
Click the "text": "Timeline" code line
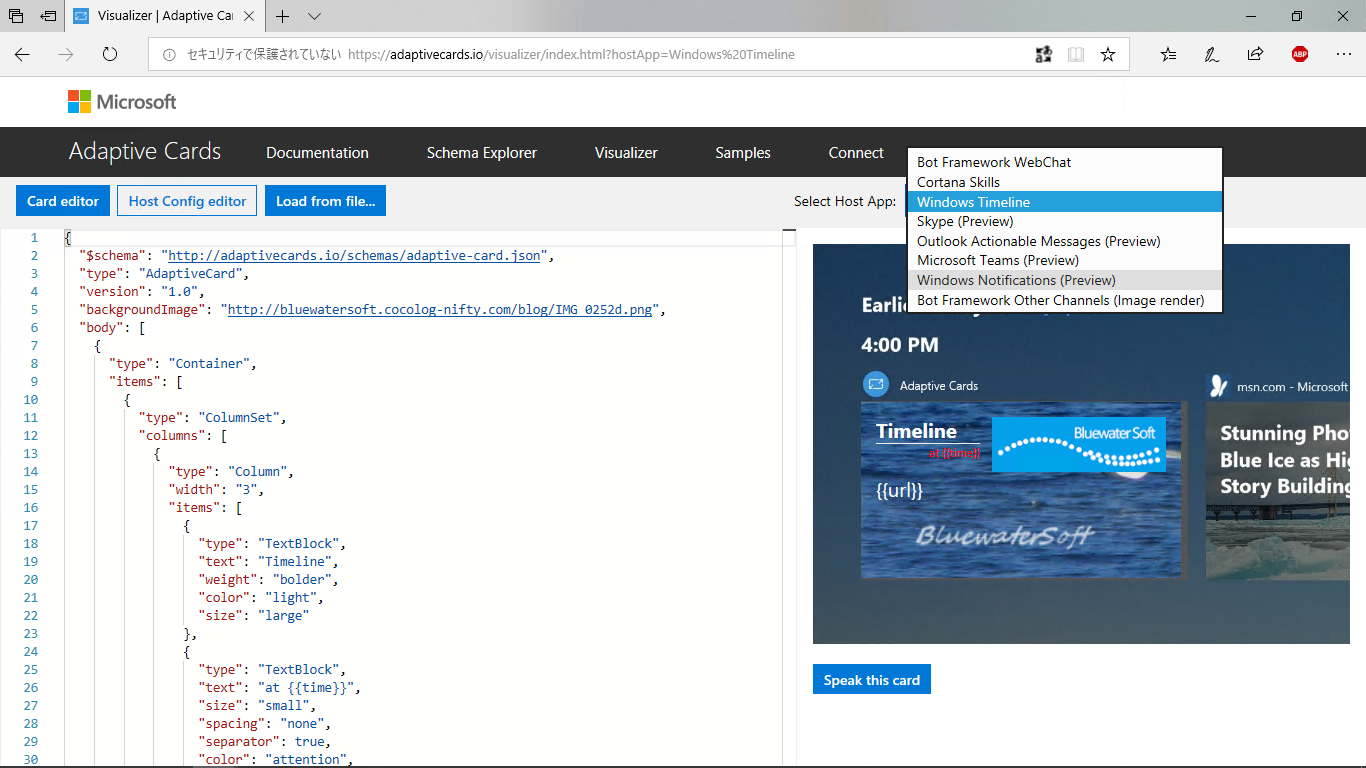pos(268,561)
